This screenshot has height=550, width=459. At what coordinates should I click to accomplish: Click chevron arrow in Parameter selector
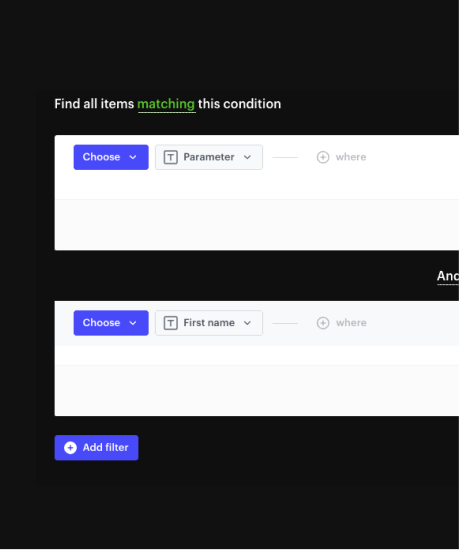point(247,157)
